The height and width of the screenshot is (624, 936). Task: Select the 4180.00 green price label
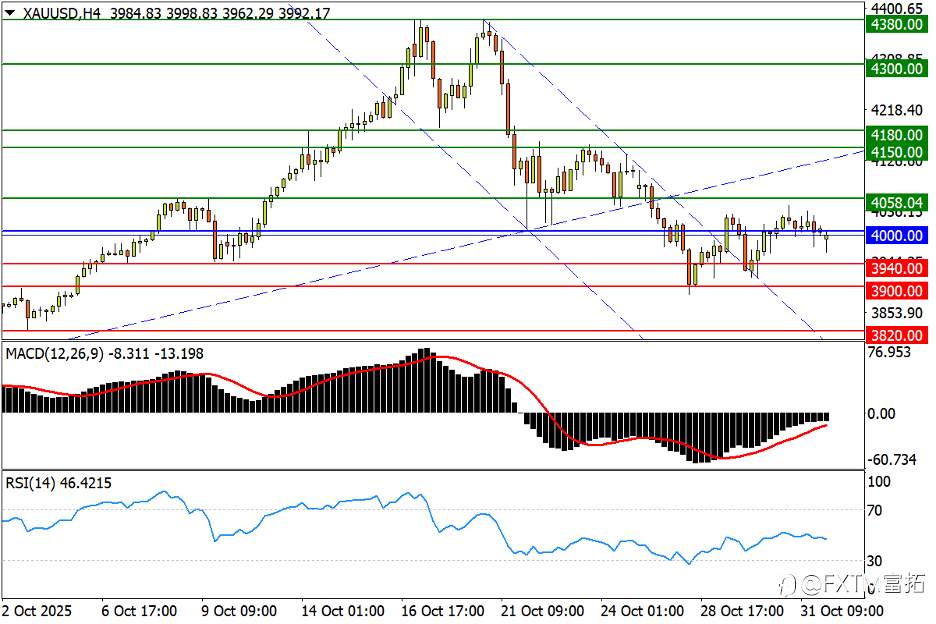[896, 135]
